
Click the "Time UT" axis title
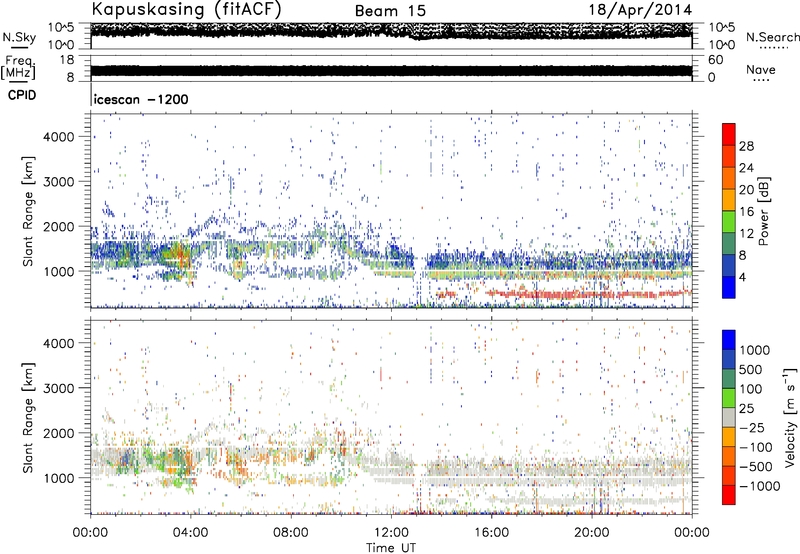391,548
